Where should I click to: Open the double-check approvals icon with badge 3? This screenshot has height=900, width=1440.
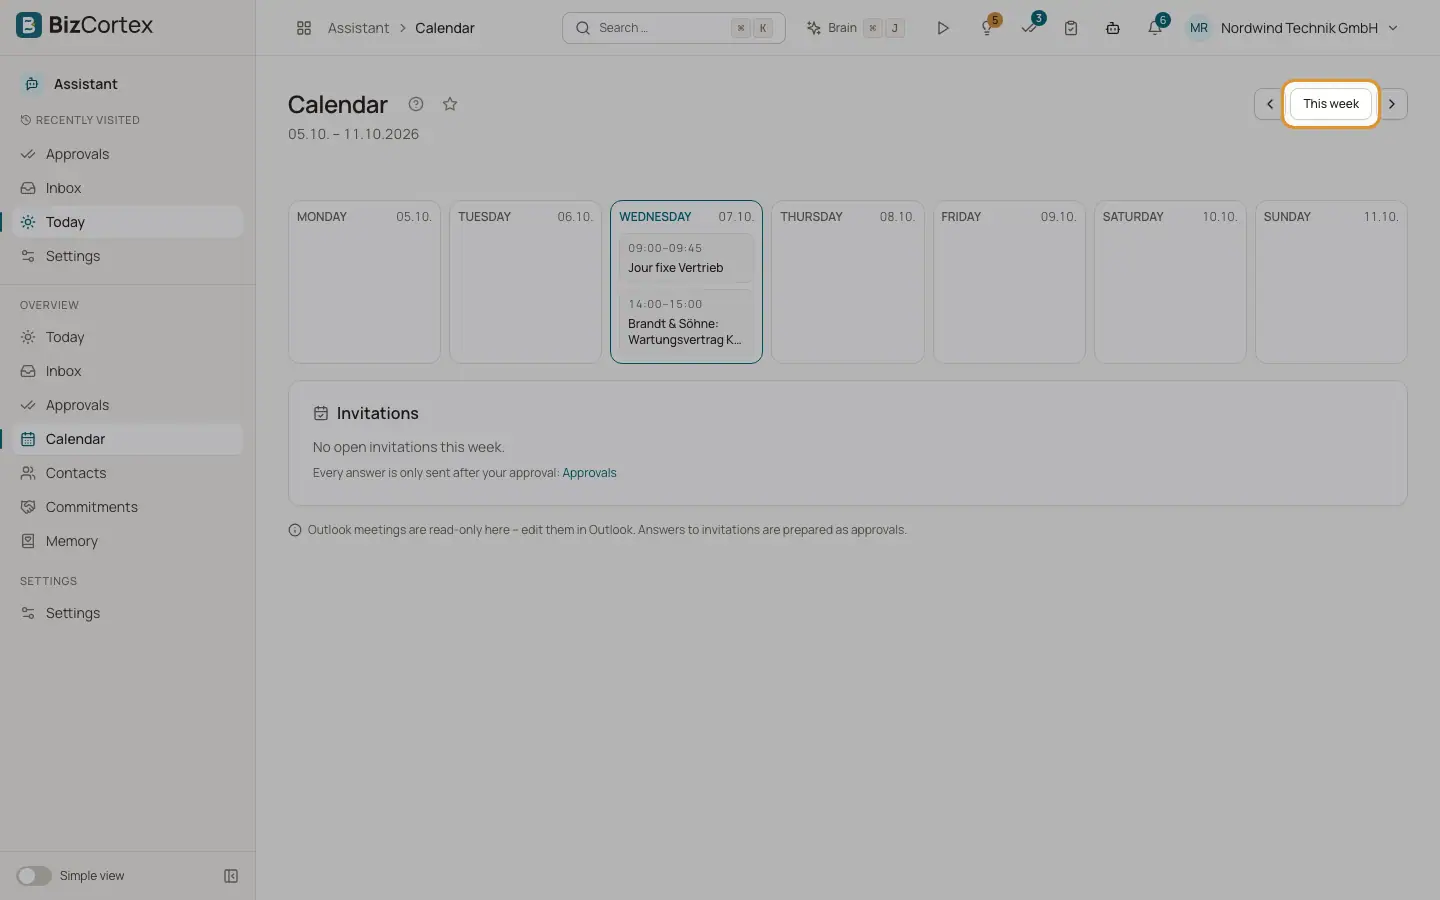pyautogui.click(x=1030, y=27)
